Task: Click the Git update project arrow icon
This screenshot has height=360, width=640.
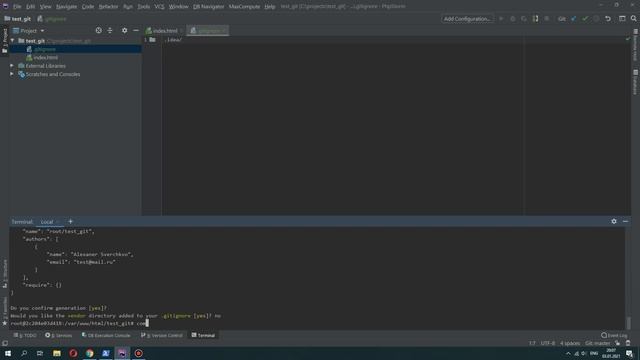Action: coord(573,19)
